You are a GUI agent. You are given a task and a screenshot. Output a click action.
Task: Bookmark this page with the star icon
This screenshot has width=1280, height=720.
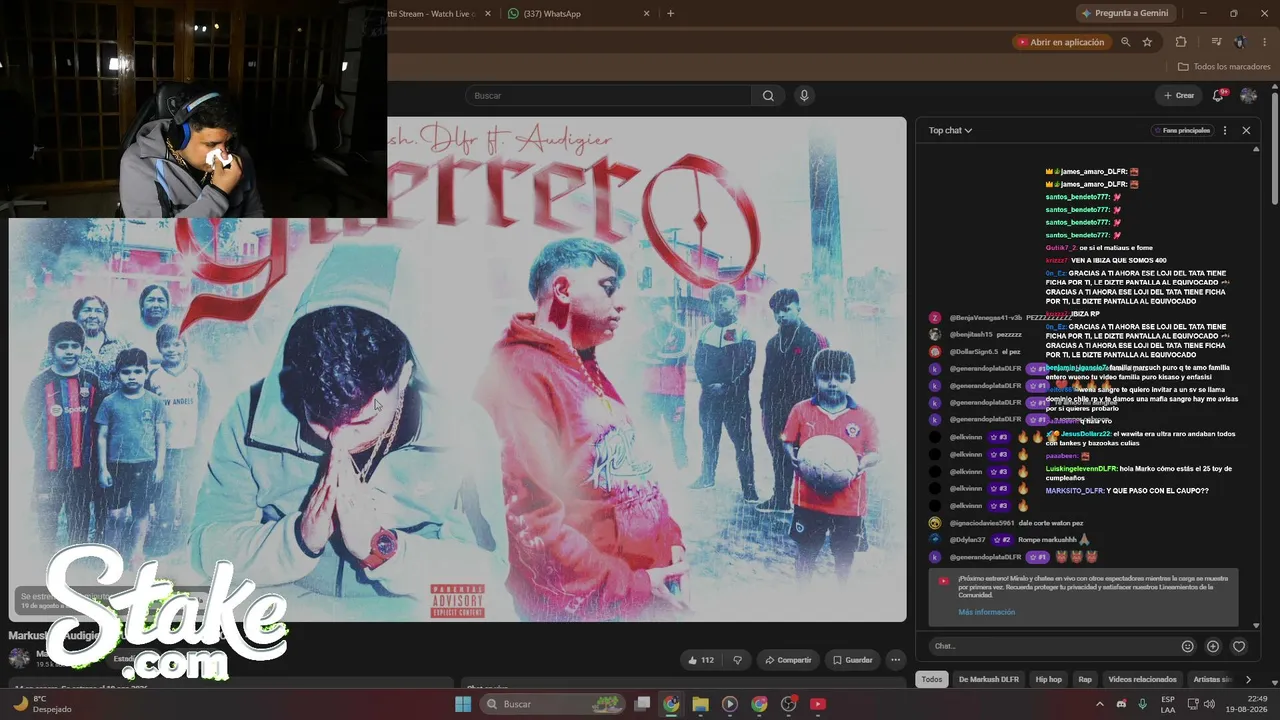(x=1147, y=42)
